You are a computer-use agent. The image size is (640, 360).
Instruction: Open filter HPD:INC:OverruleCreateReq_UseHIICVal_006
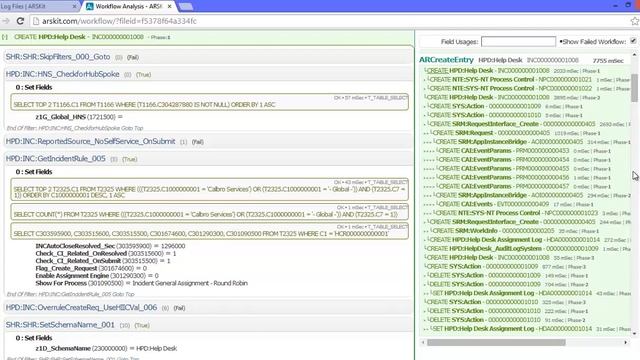[x=81, y=307]
